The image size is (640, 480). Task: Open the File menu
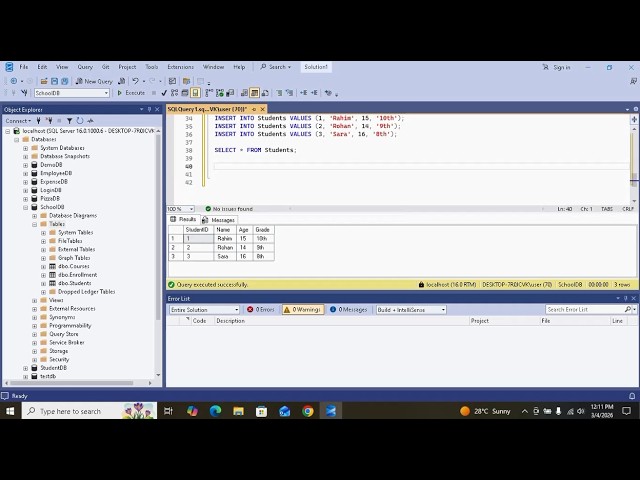click(24, 67)
